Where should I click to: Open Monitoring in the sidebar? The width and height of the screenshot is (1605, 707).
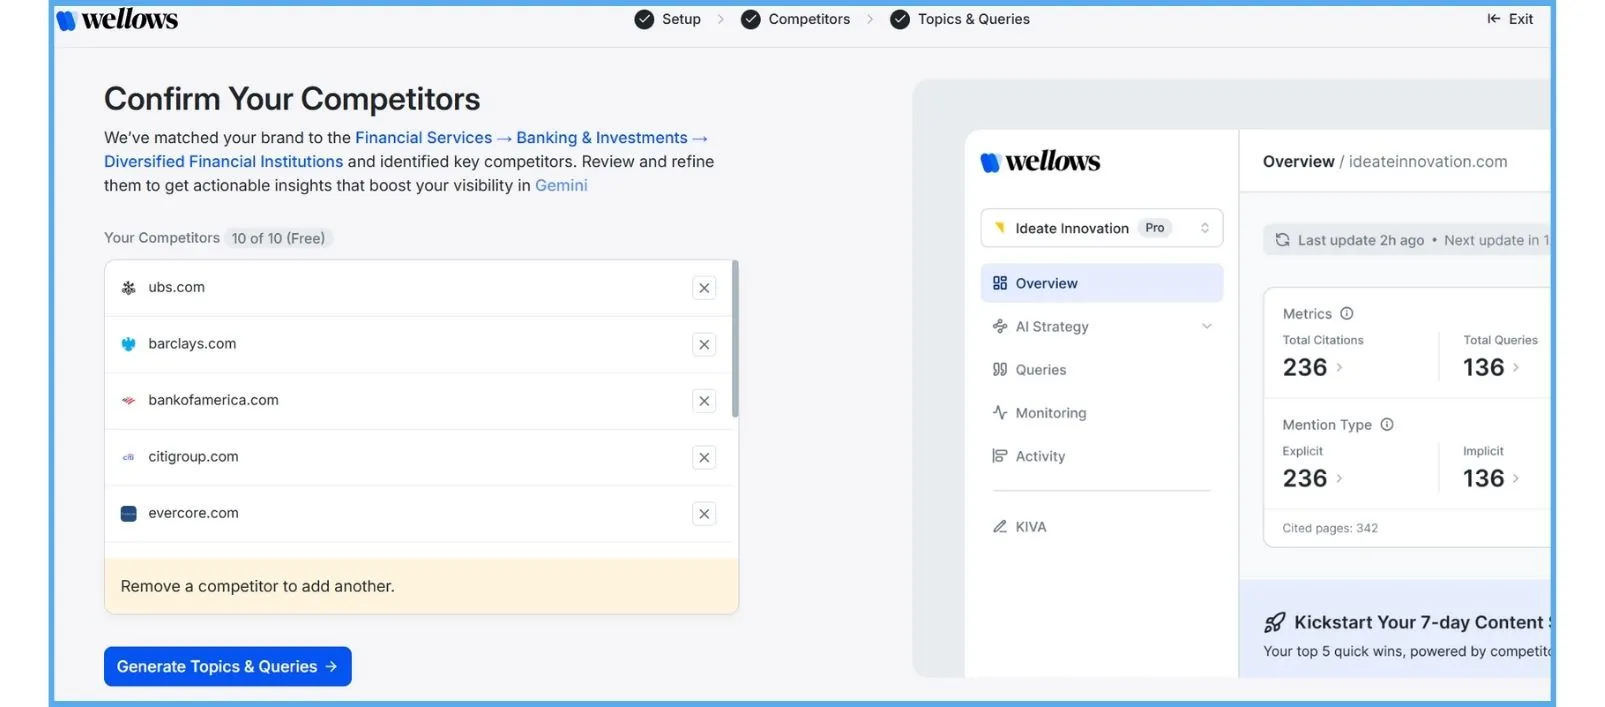(1050, 413)
